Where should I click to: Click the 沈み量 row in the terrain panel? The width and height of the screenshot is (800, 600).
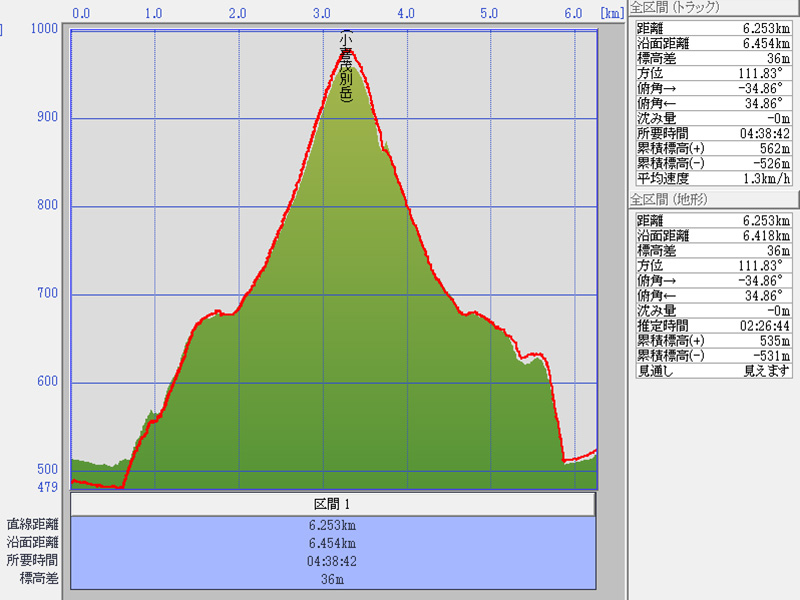pos(714,310)
